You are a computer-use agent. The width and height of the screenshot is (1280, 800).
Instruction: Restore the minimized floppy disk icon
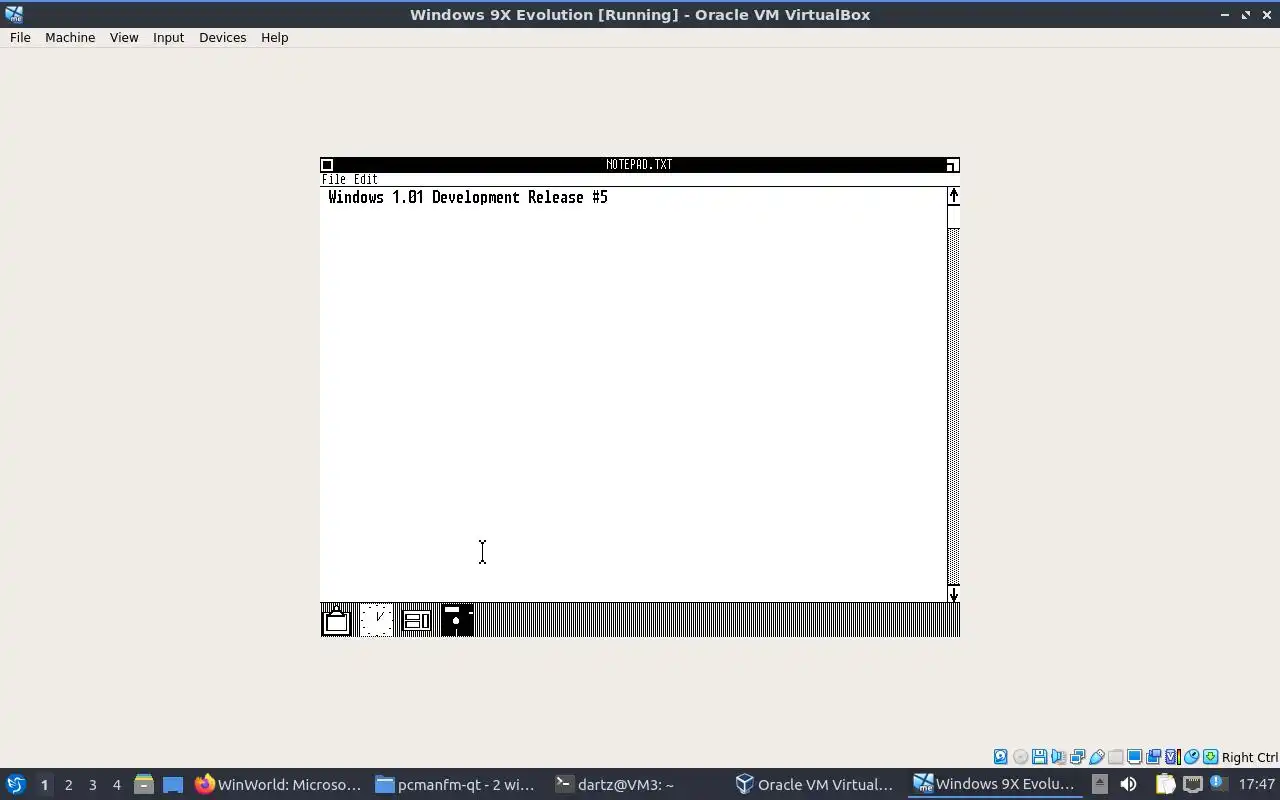[x=457, y=620]
